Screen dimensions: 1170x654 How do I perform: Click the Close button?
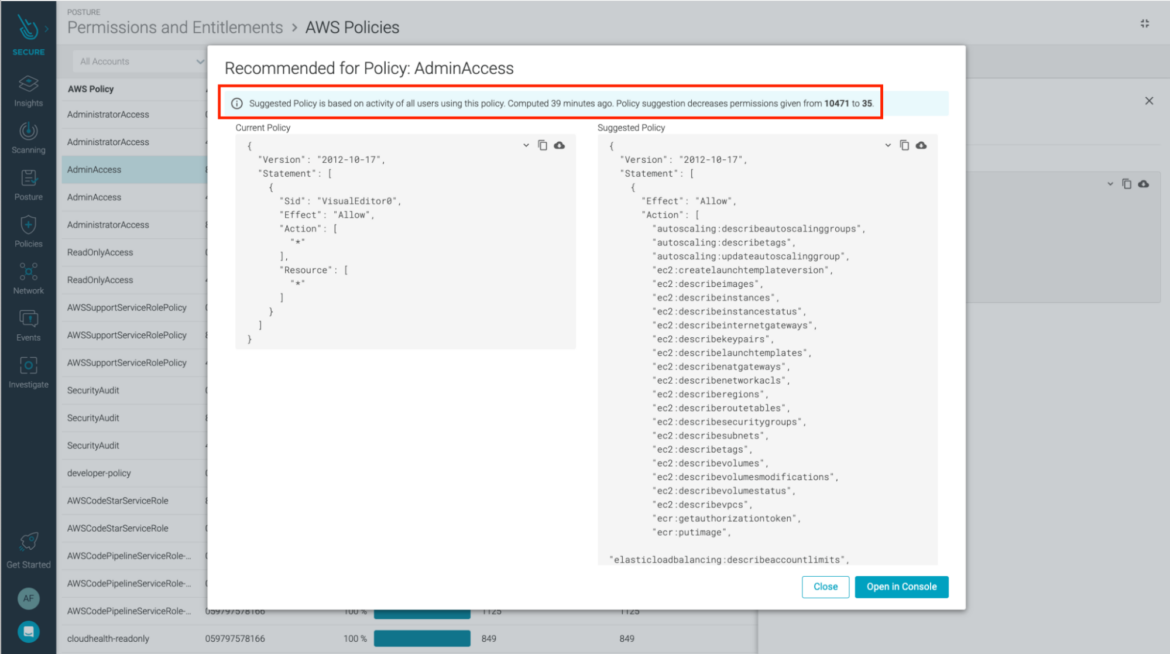825,587
